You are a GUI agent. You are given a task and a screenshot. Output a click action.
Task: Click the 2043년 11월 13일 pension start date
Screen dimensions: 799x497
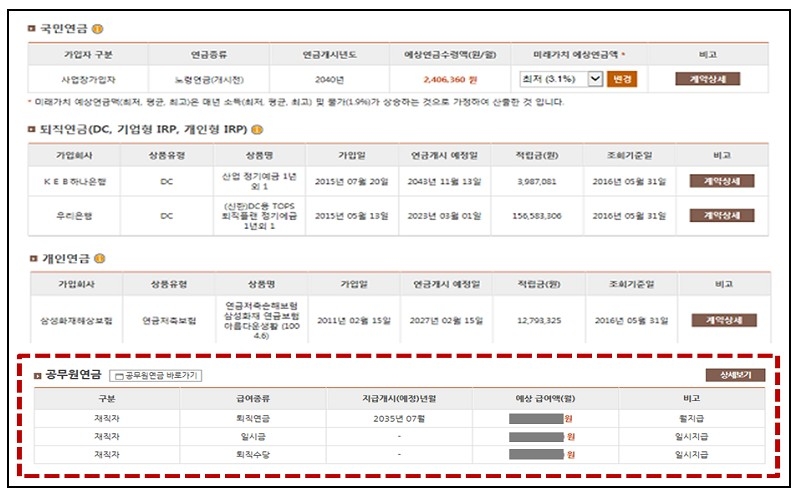pos(444,181)
